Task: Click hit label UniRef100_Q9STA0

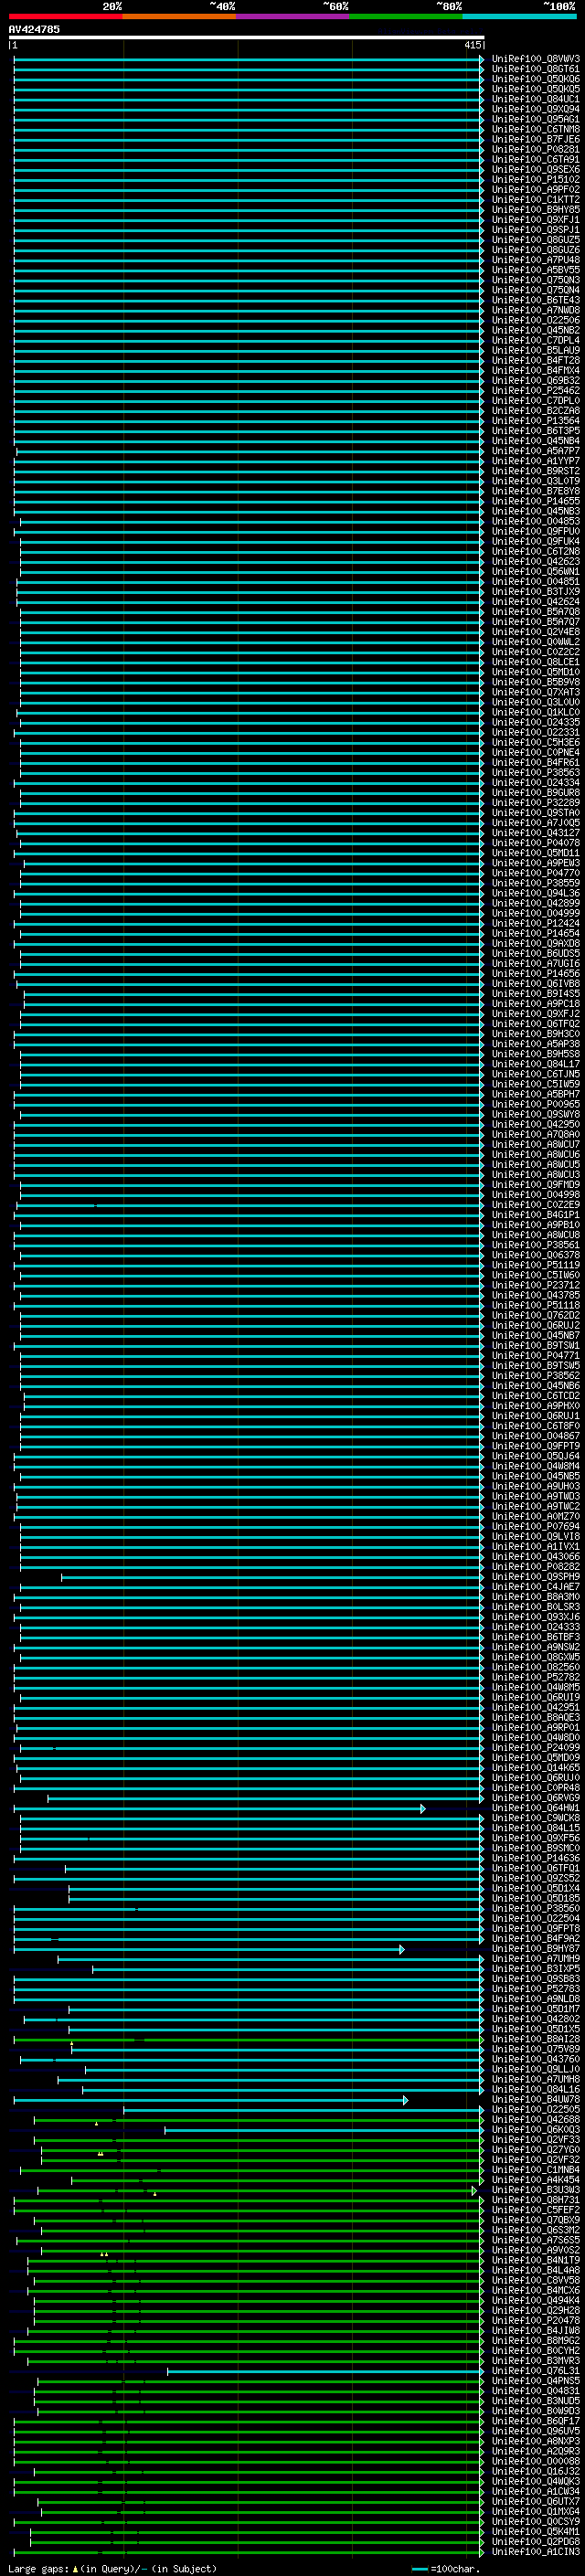Action: [x=535, y=812]
